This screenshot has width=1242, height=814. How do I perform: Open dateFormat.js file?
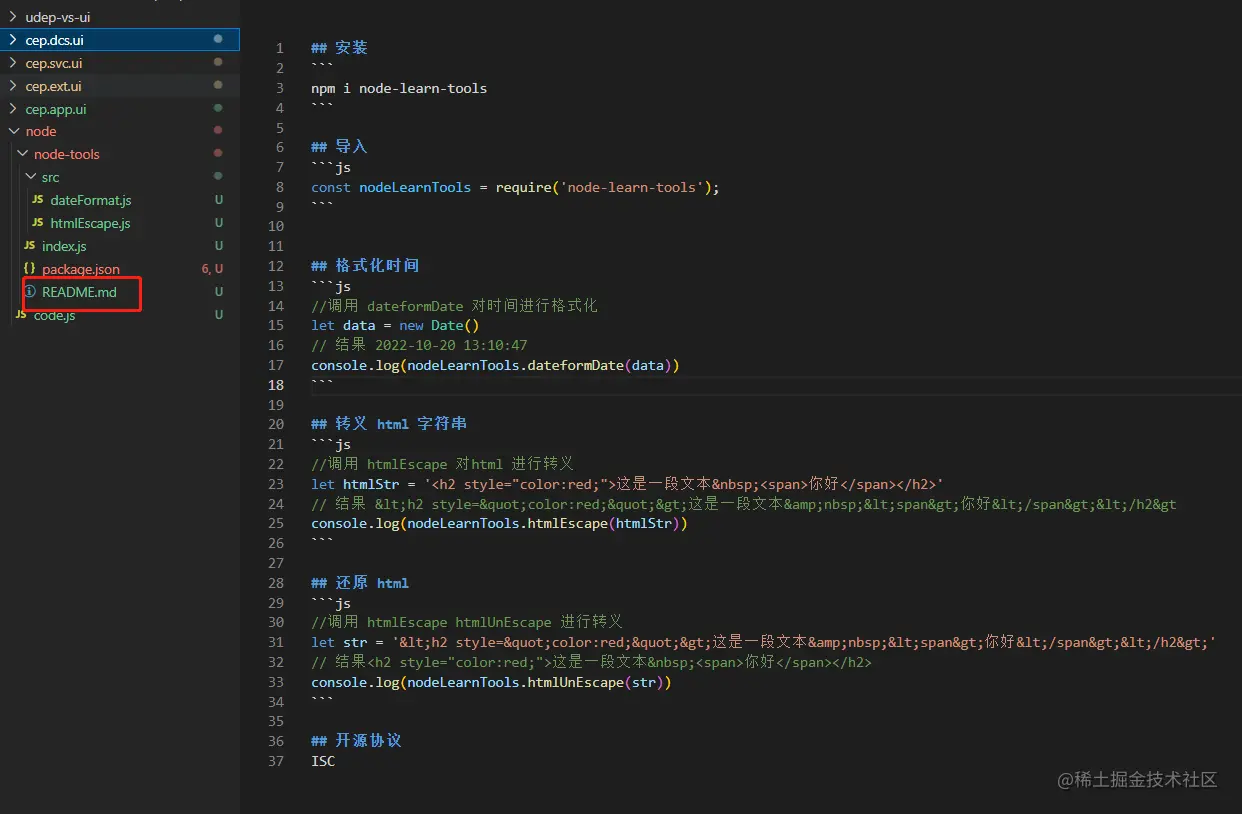[x=91, y=200]
